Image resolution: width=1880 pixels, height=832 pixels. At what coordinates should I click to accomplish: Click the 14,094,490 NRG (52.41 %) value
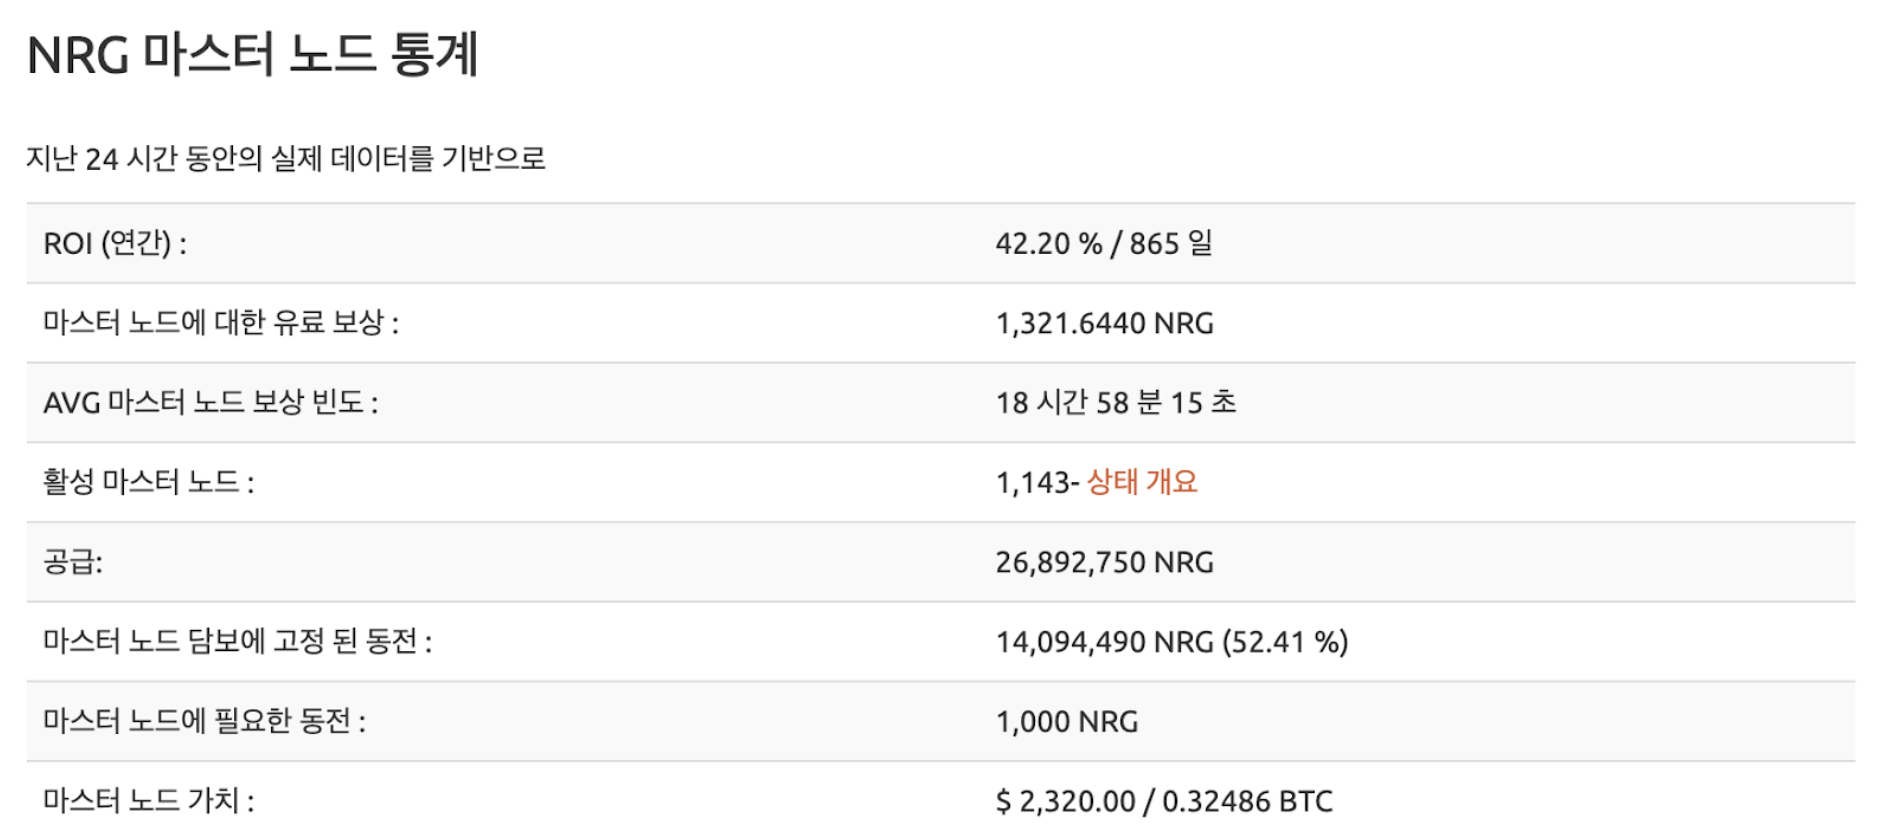pyautogui.click(x=1171, y=642)
